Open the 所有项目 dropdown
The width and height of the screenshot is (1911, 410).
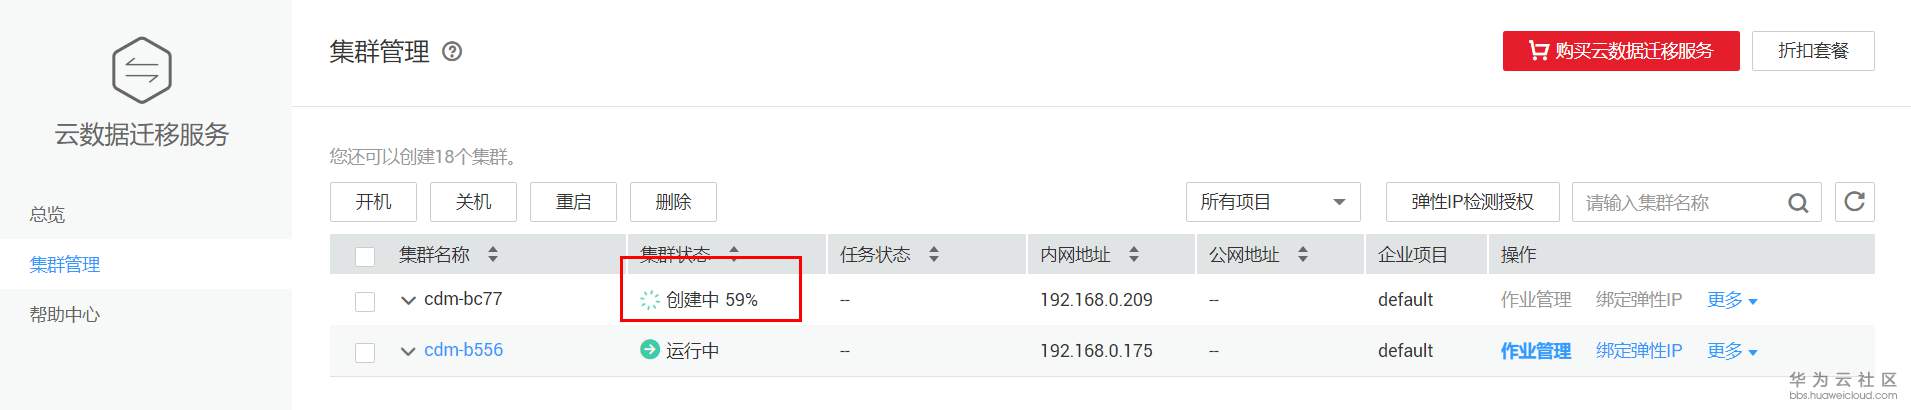pyautogui.click(x=1273, y=202)
